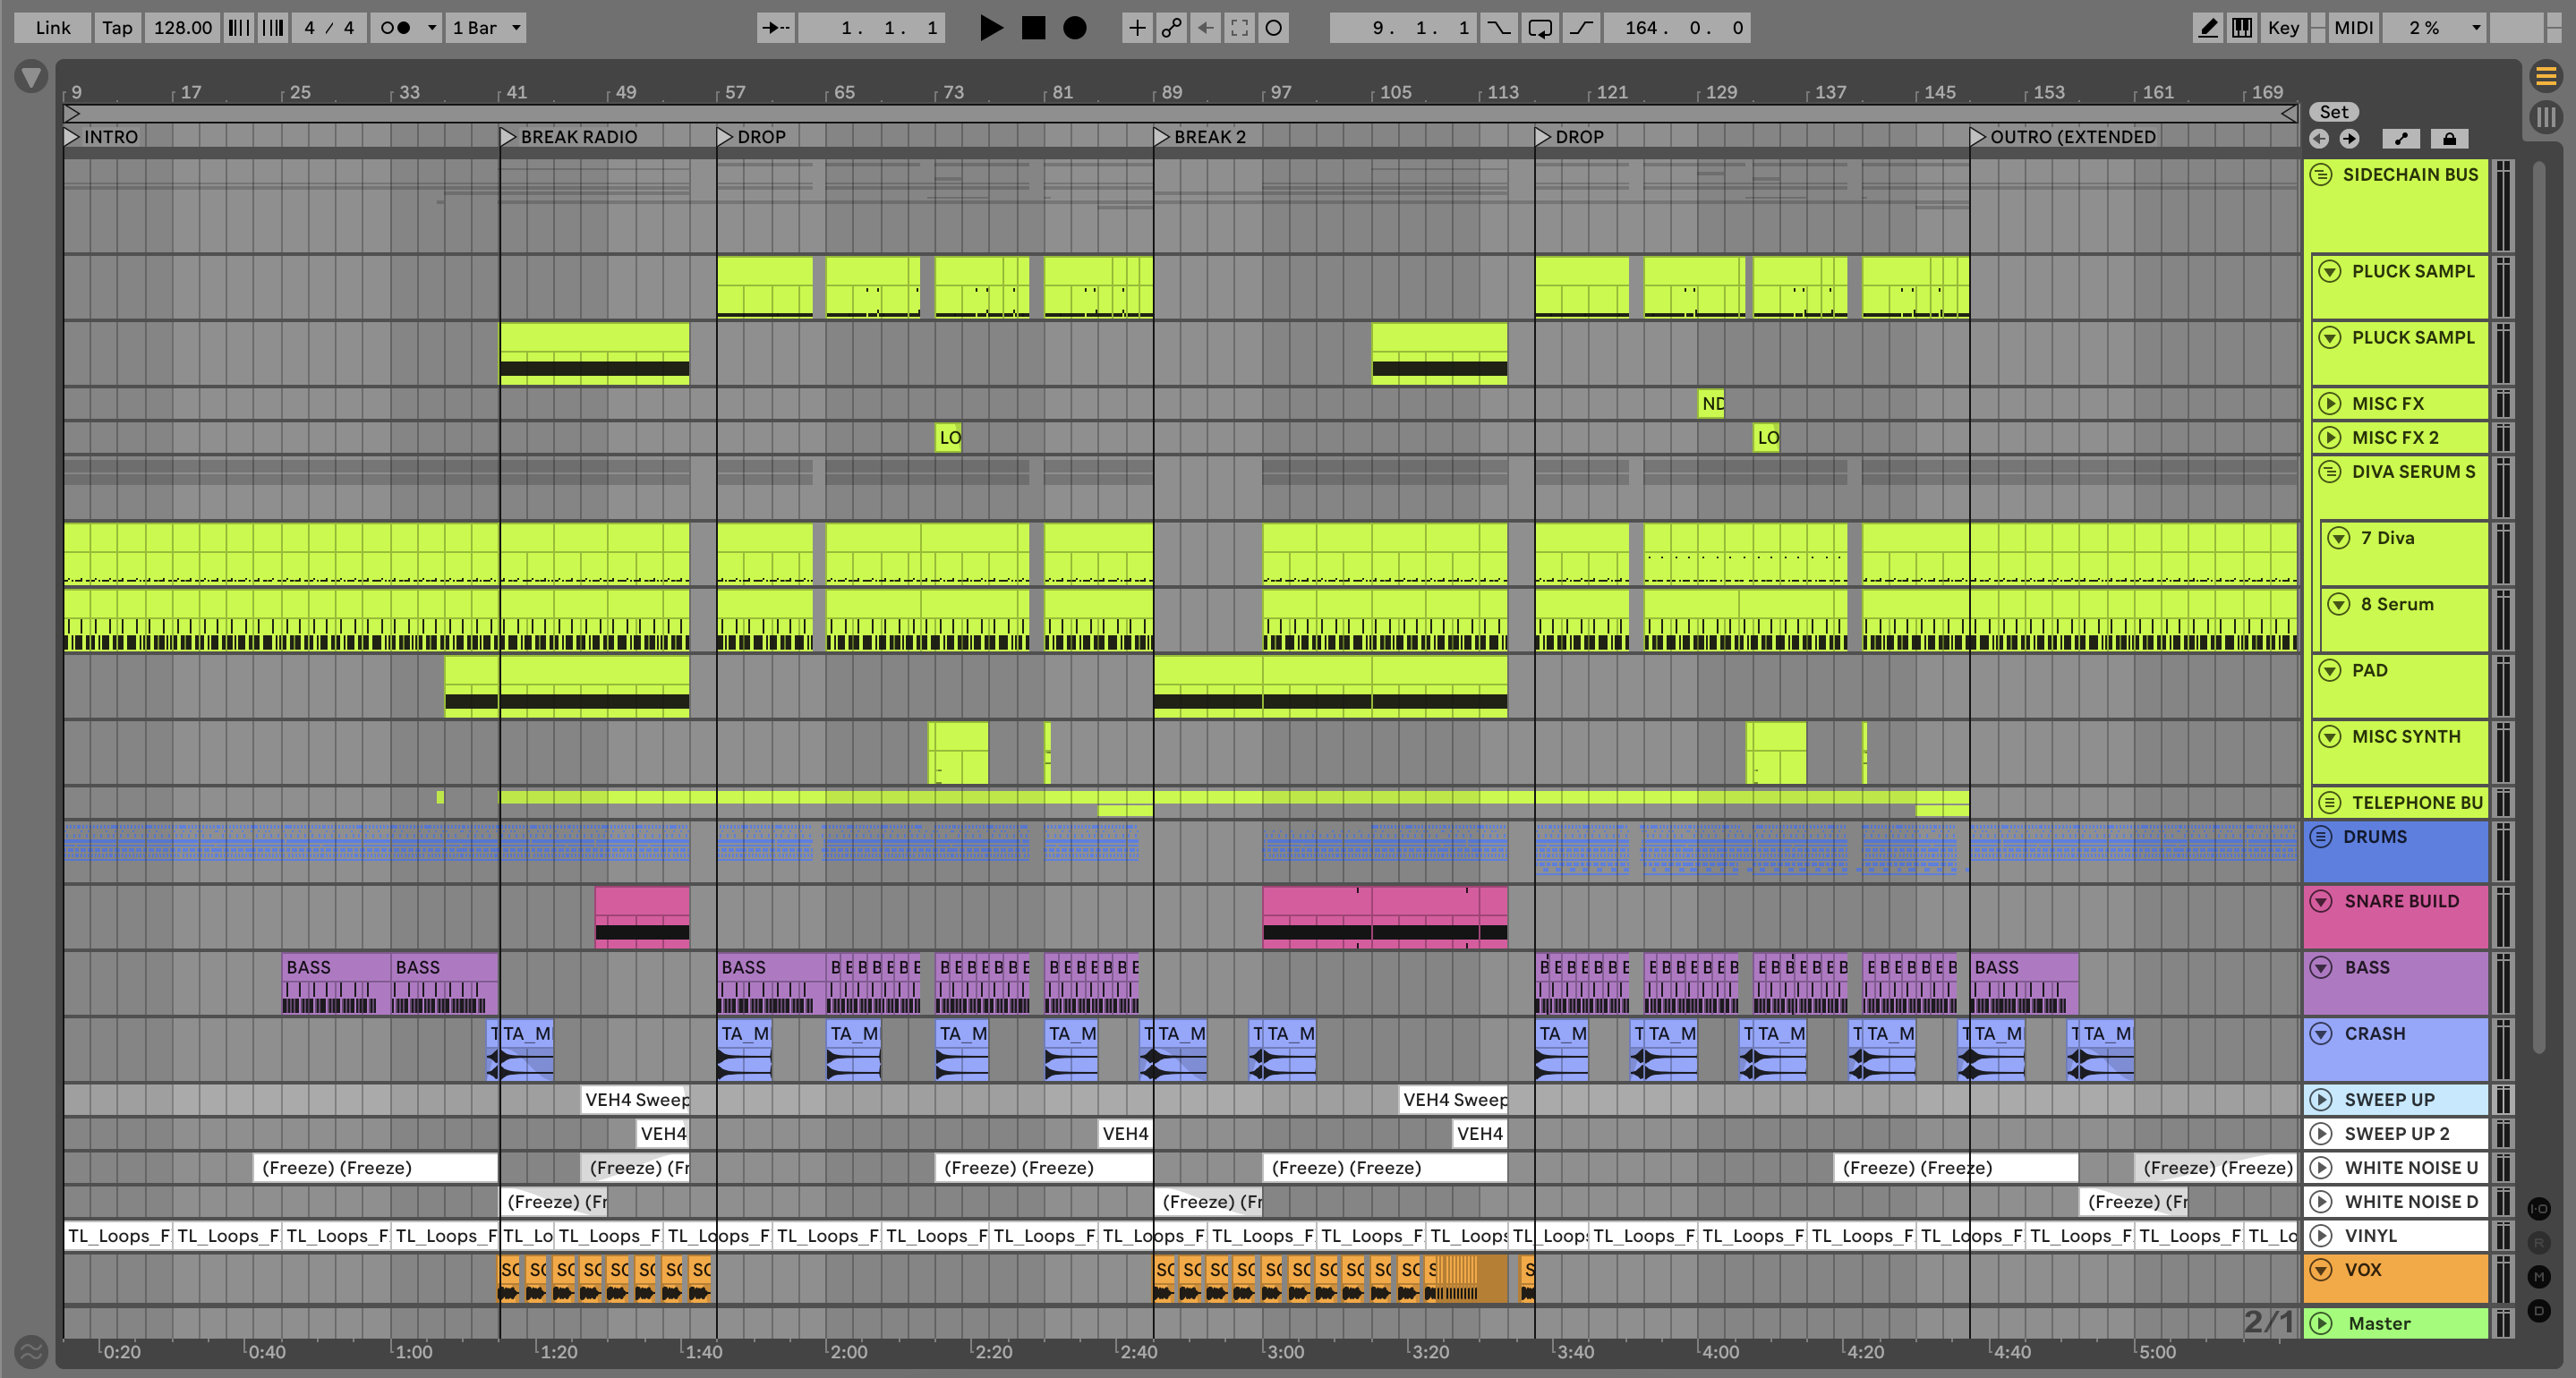Click the 128.00 tempo field
This screenshot has width=2576, height=1378.
click(x=182, y=28)
